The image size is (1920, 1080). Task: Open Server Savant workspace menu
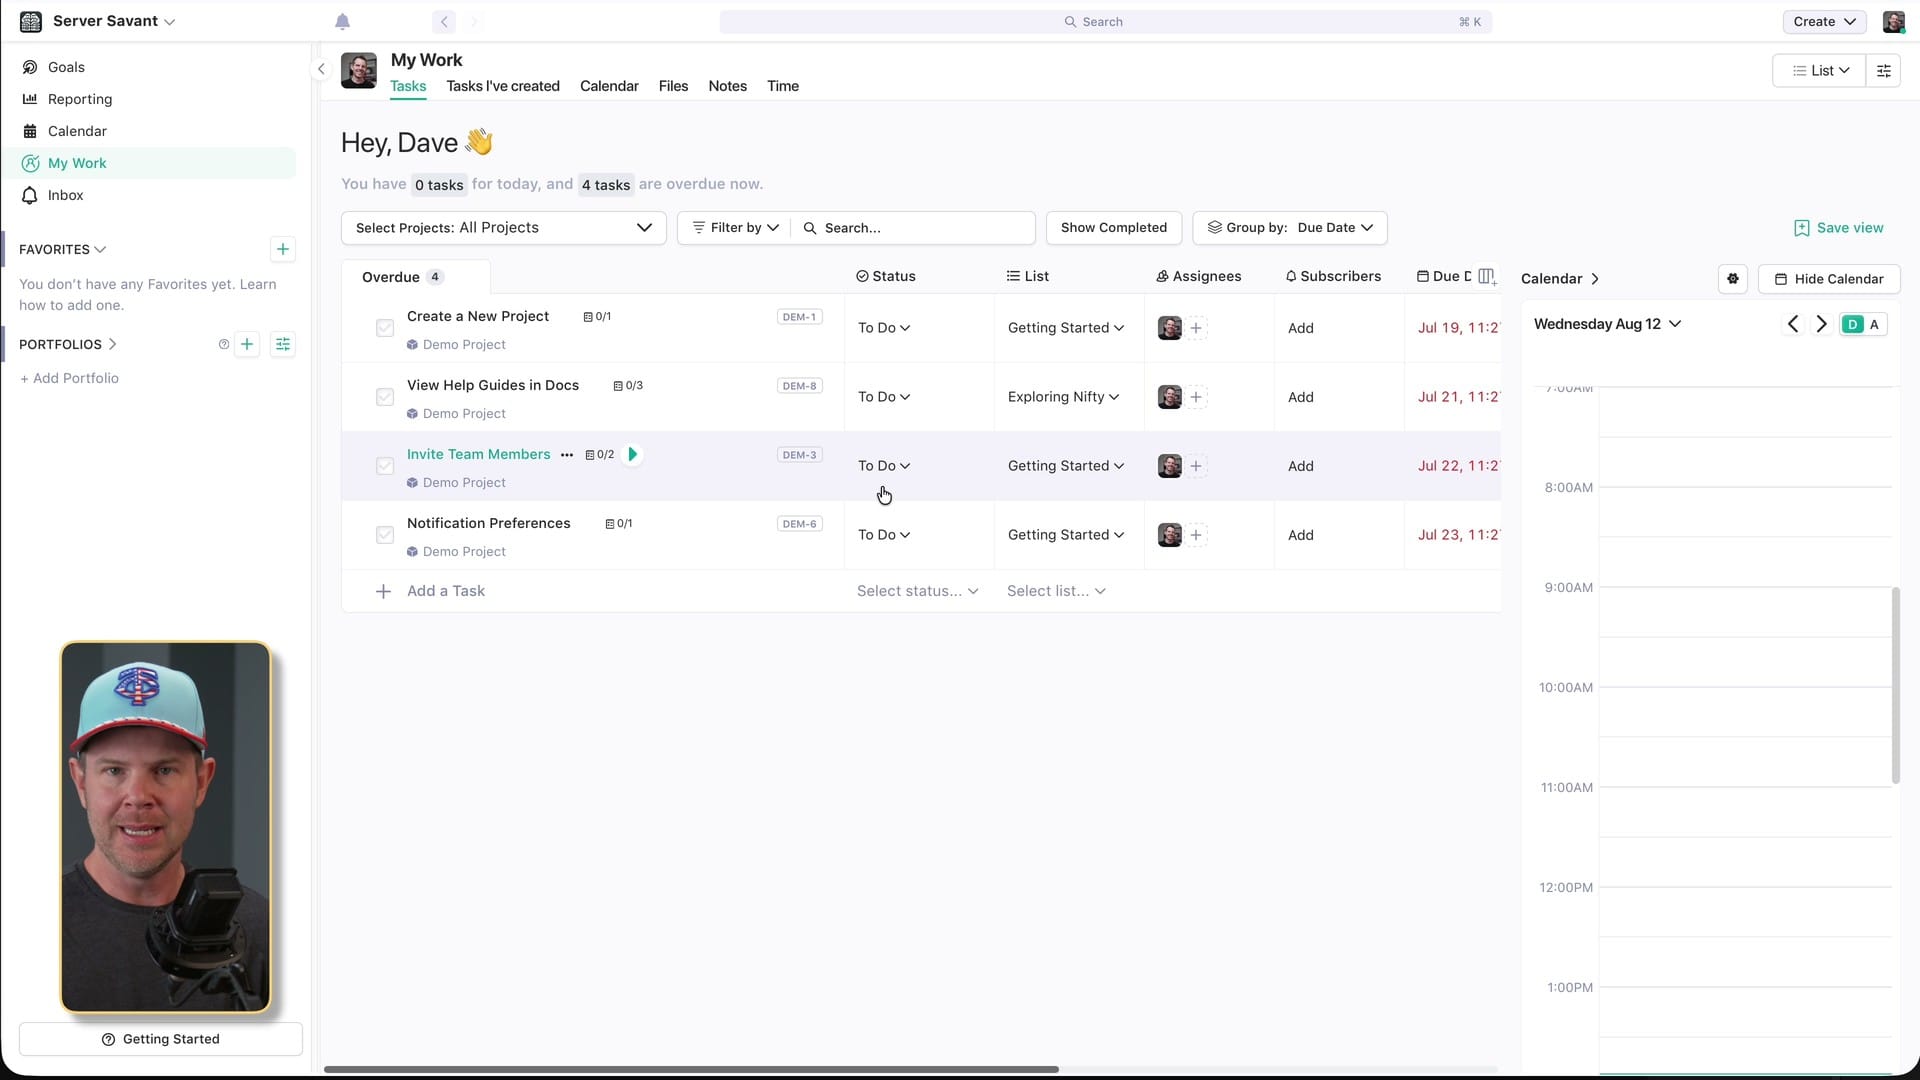(x=113, y=21)
